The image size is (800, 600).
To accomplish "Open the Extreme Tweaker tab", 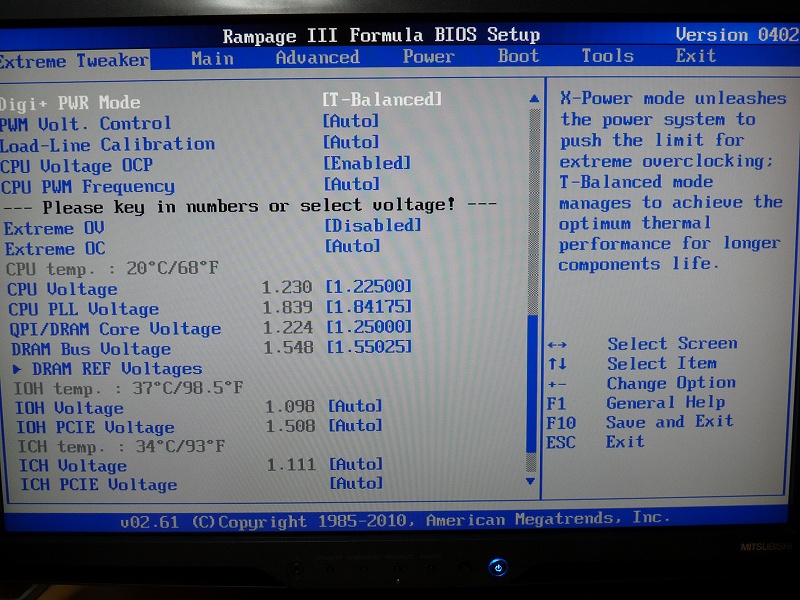I will 74,60.
